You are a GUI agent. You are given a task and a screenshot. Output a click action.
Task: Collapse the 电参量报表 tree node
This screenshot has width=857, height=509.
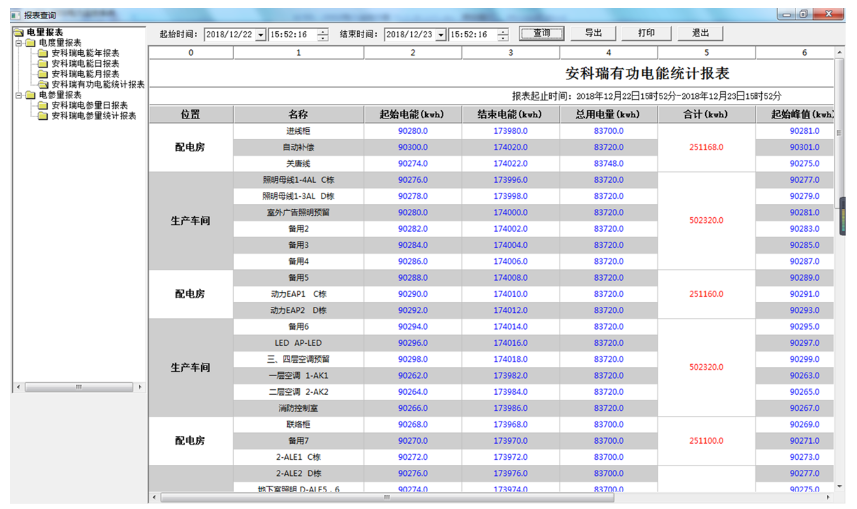17,95
